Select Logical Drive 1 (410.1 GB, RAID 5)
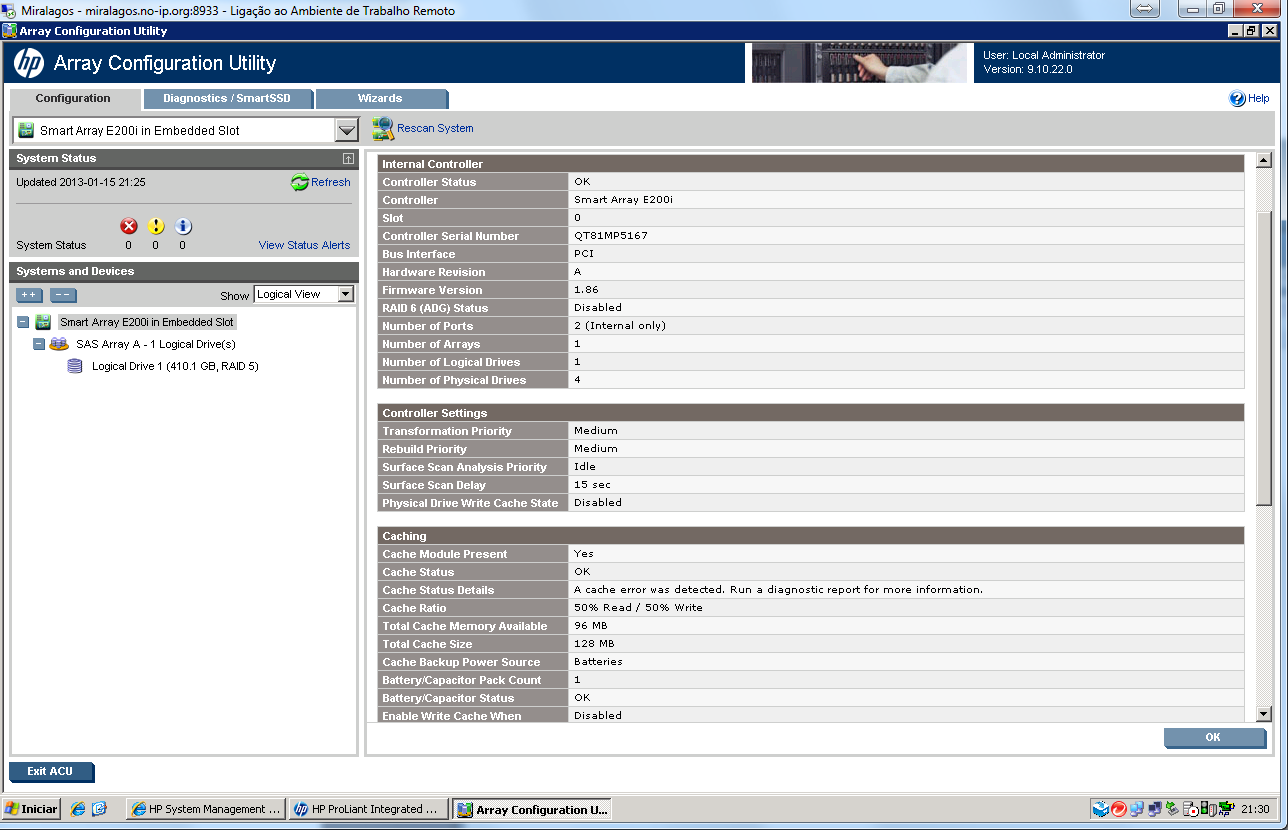Screen dimensions: 1288x830 click(x=175, y=366)
